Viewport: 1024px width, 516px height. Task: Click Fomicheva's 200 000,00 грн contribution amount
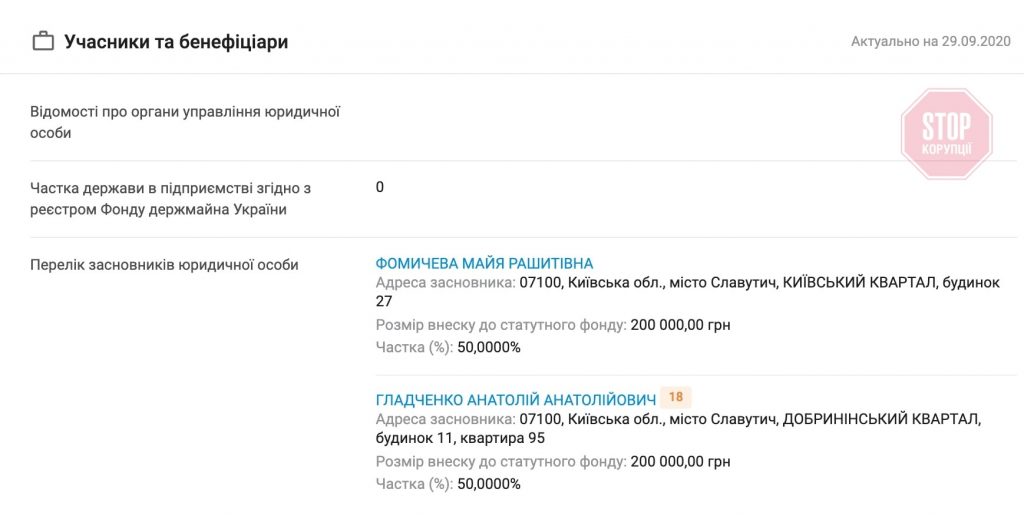point(680,325)
